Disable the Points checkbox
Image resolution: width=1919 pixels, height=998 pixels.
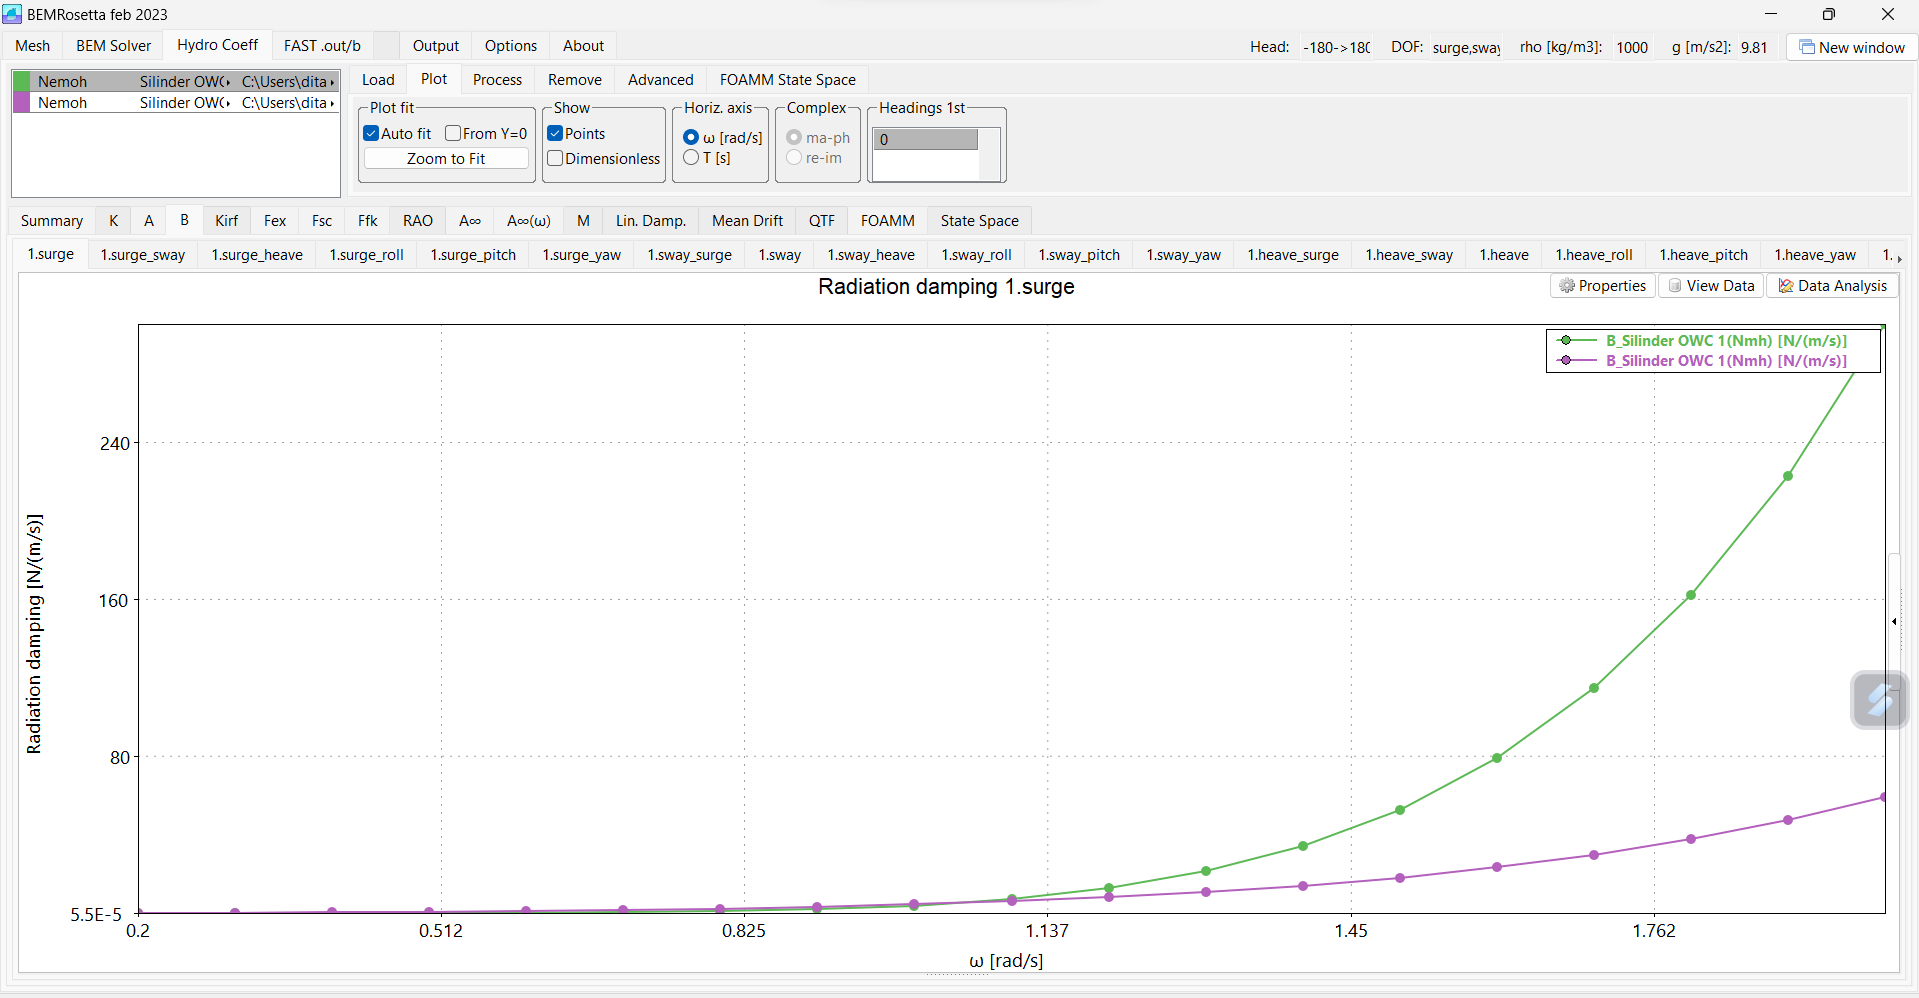(556, 132)
